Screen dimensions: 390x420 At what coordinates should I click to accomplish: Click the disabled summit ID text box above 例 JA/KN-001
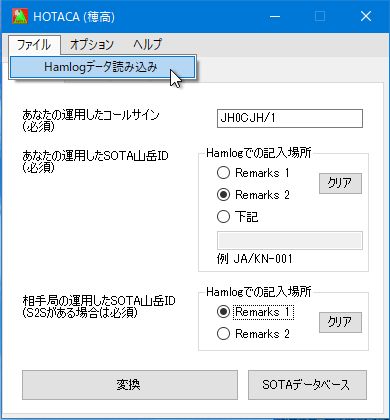[290, 240]
